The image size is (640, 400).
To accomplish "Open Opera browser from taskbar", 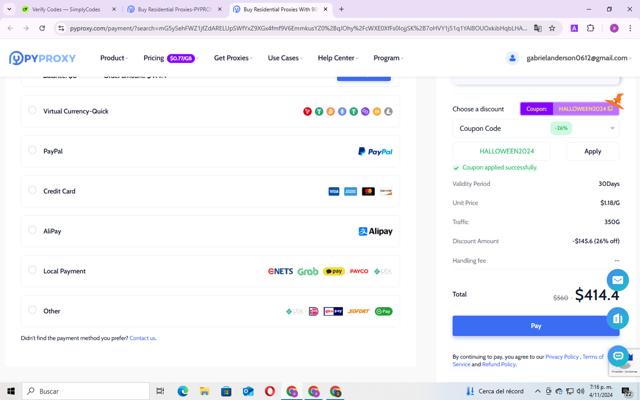I will 269,391.
